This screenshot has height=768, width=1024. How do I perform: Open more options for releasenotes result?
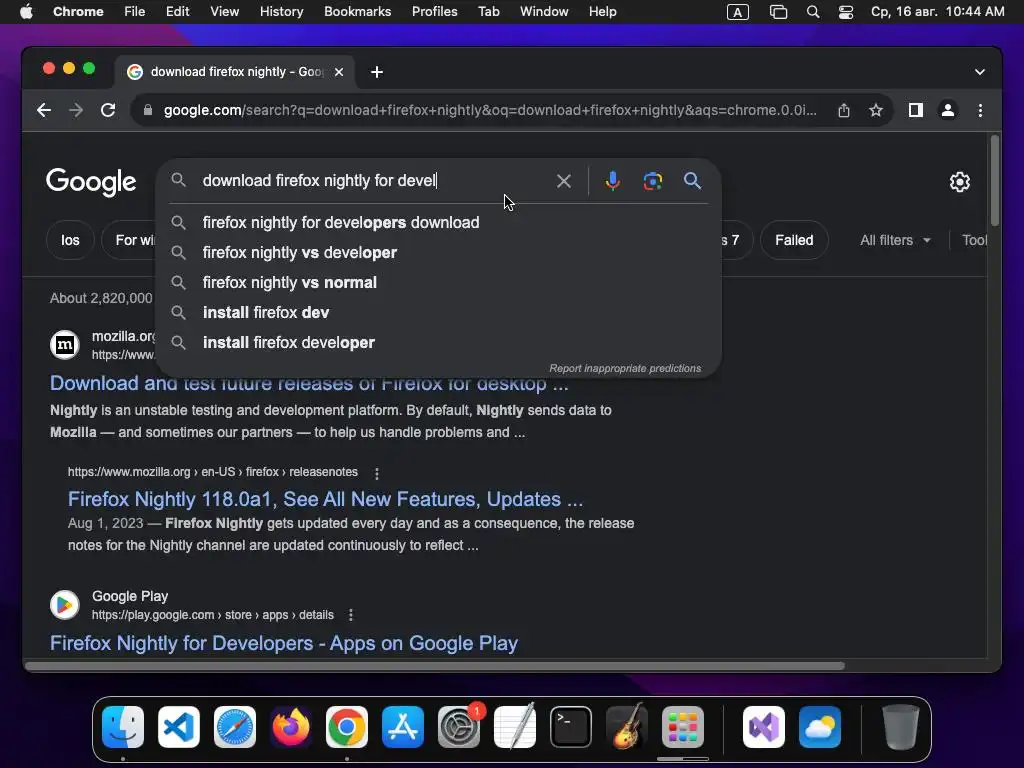click(x=377, y=473)
